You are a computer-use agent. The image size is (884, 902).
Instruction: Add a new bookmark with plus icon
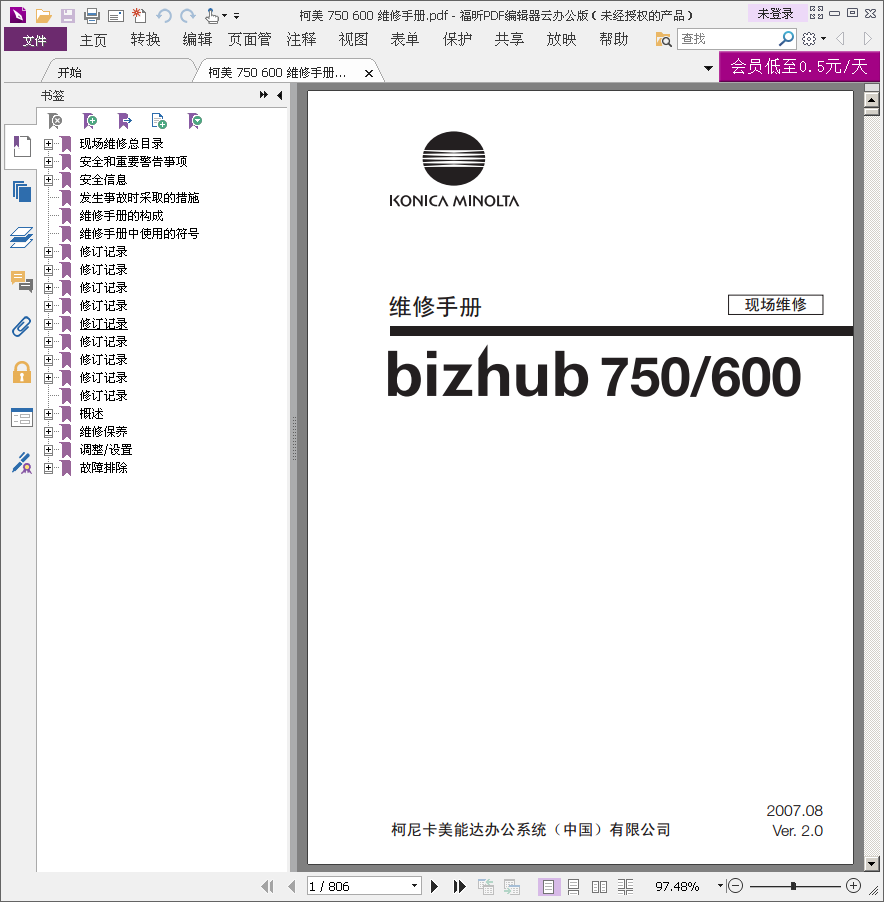(x=90, y=121)
